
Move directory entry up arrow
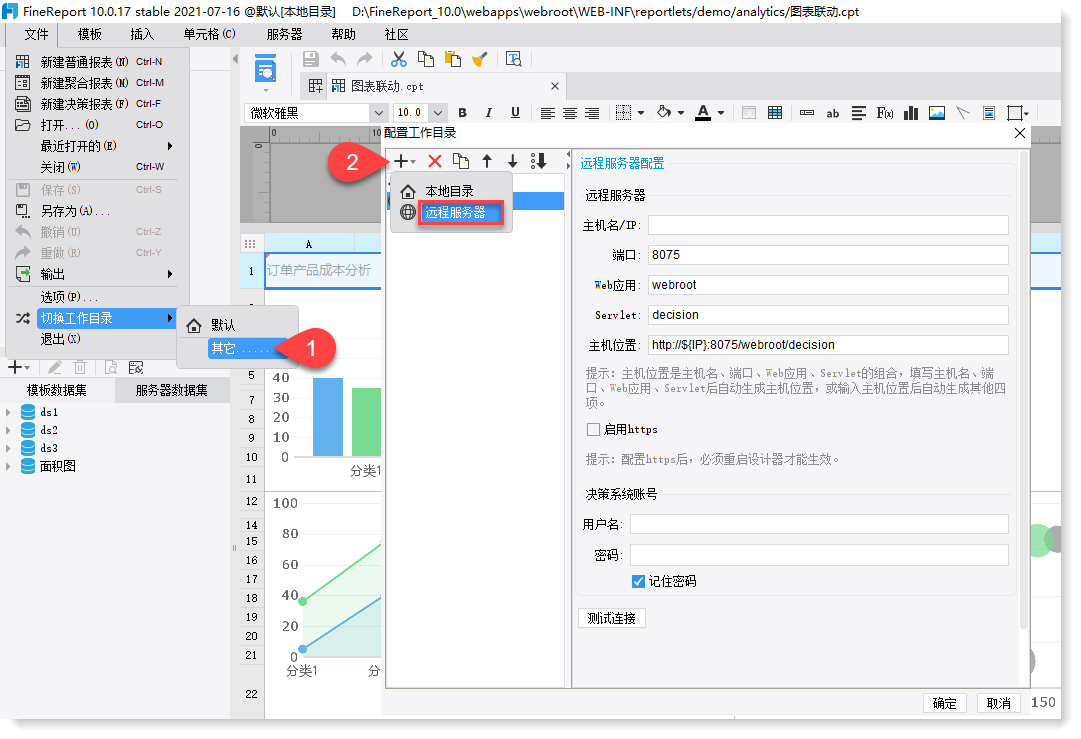(487, 161)
